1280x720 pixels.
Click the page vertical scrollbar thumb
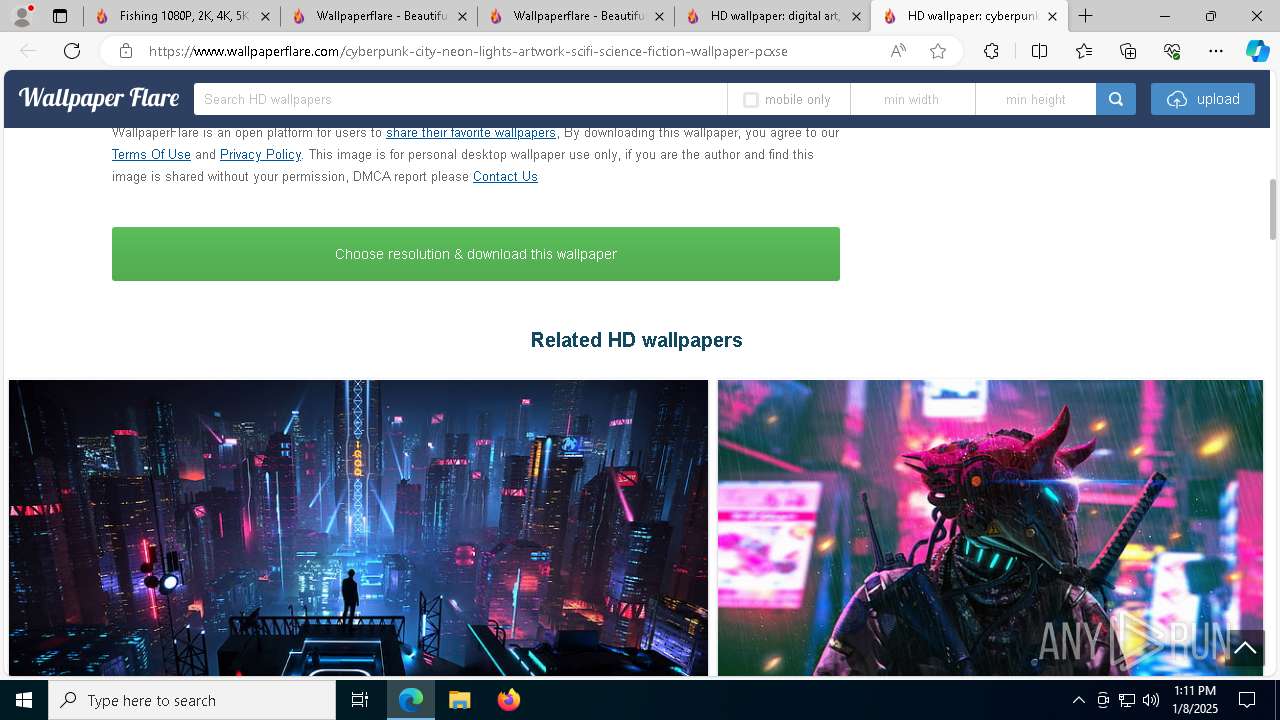tap(1273, 209)
